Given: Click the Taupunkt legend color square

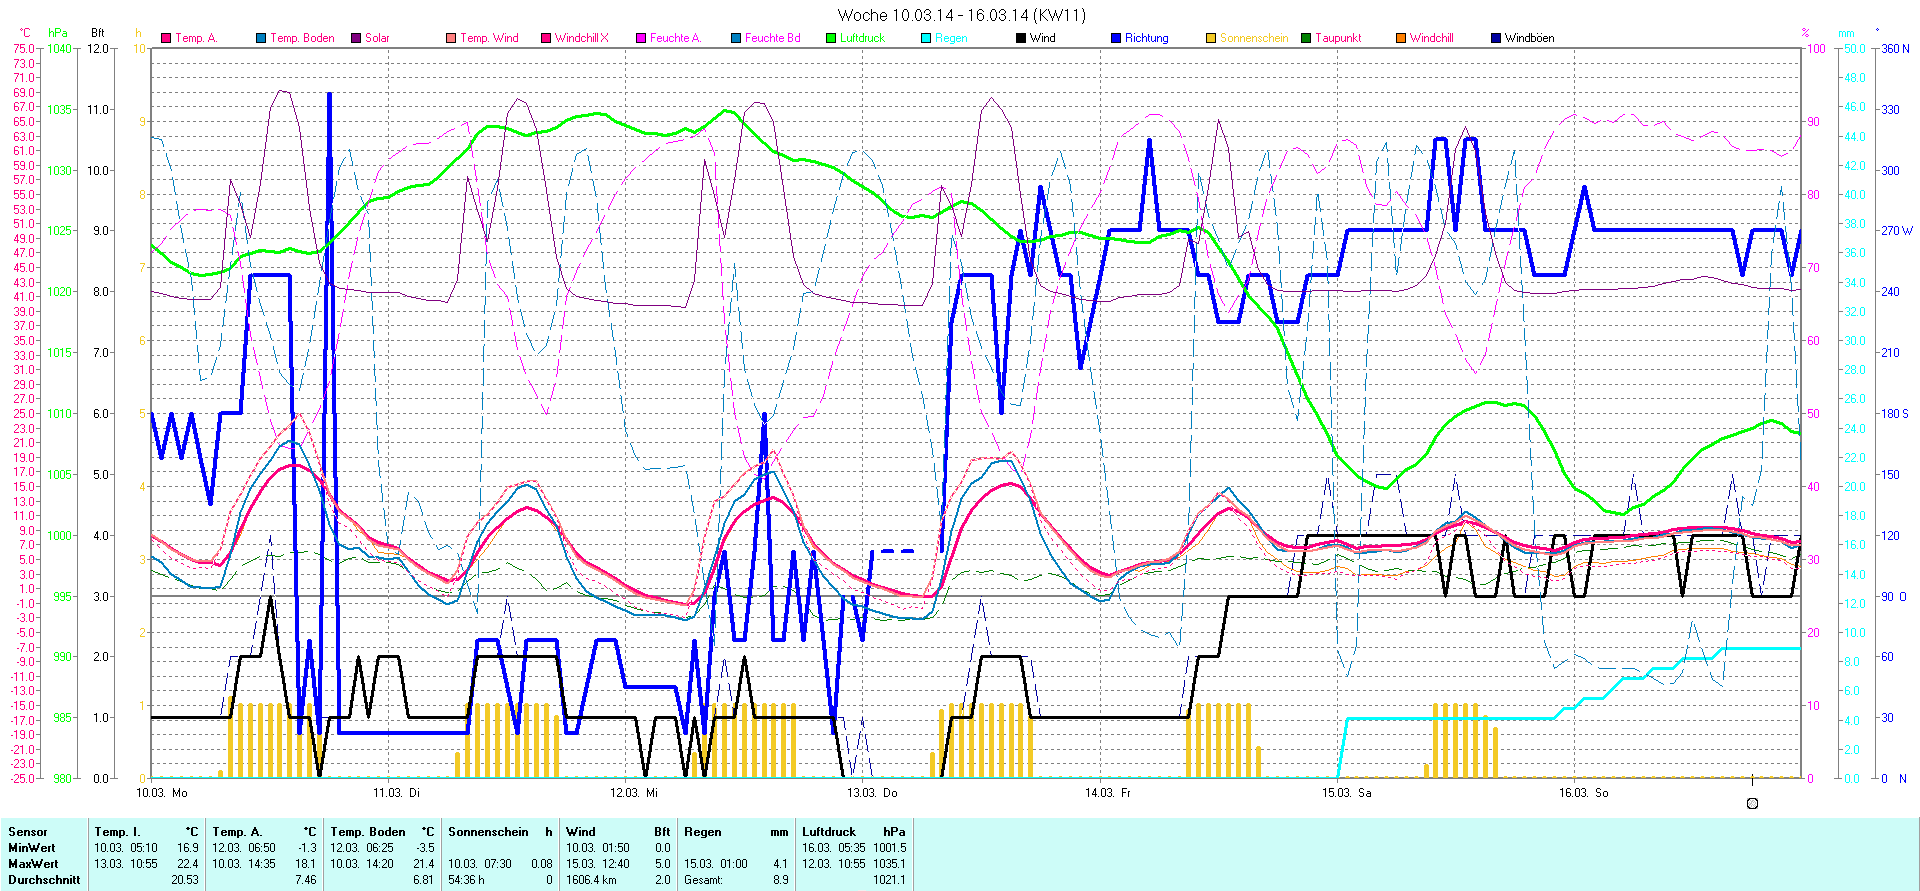Looking at the screenshot, I should 1306,38.
